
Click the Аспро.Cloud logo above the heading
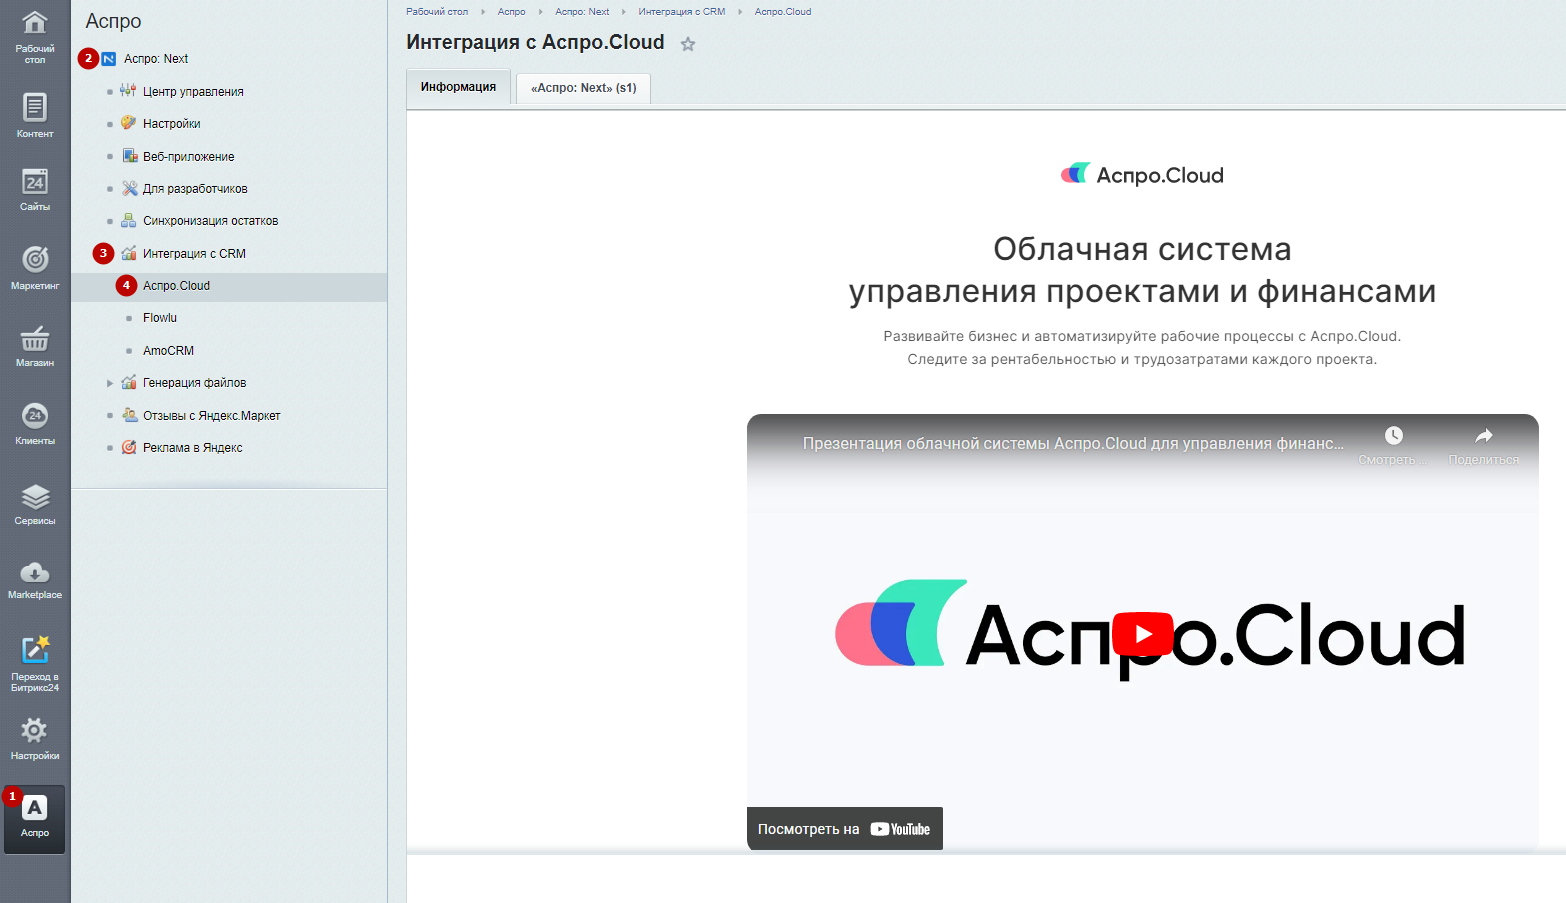[x=1142, y=175]
